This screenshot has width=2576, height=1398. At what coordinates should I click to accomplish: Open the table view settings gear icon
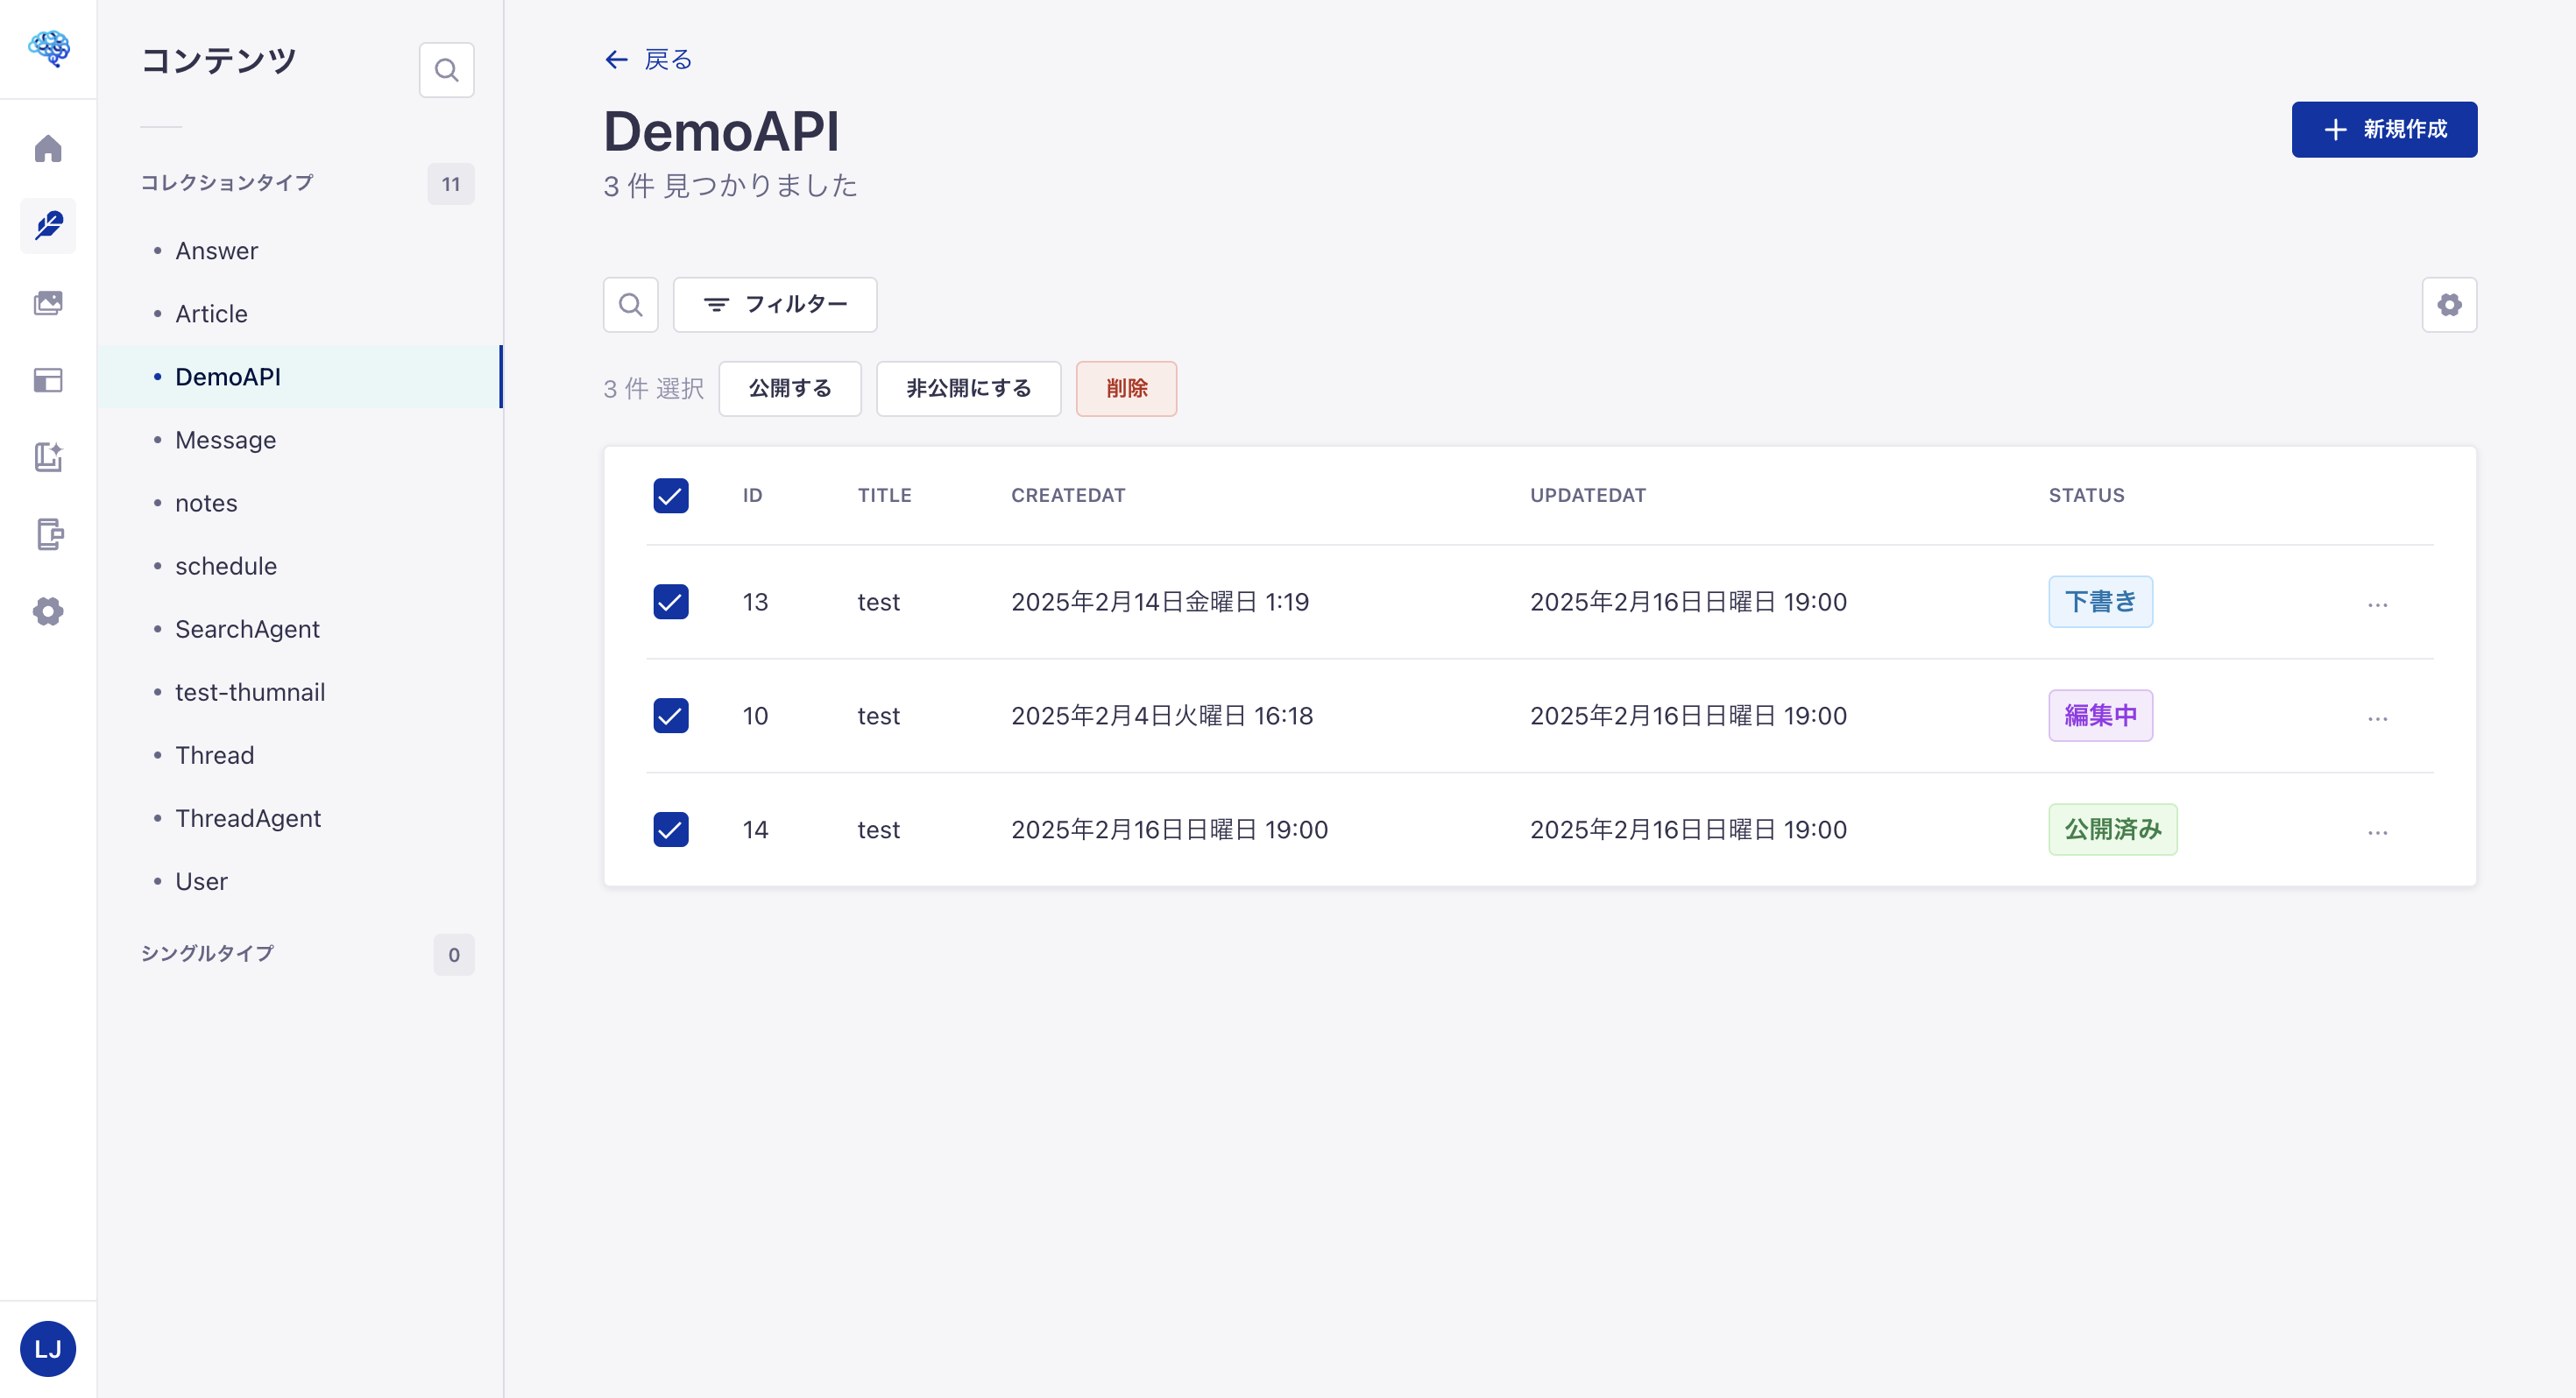tap(2448, 304)
